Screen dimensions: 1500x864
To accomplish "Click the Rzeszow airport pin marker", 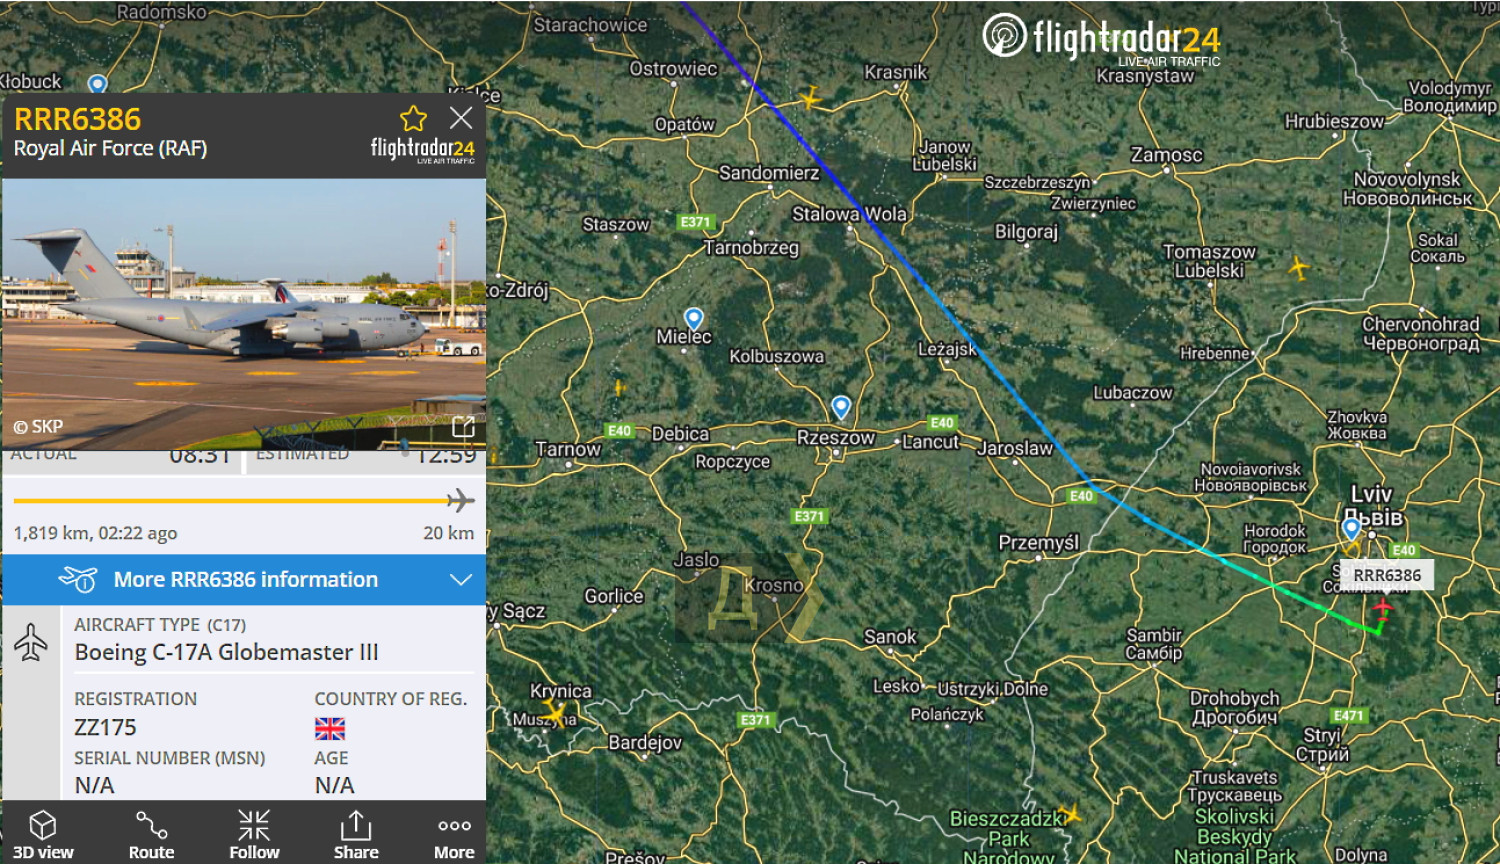I will 841,407.
